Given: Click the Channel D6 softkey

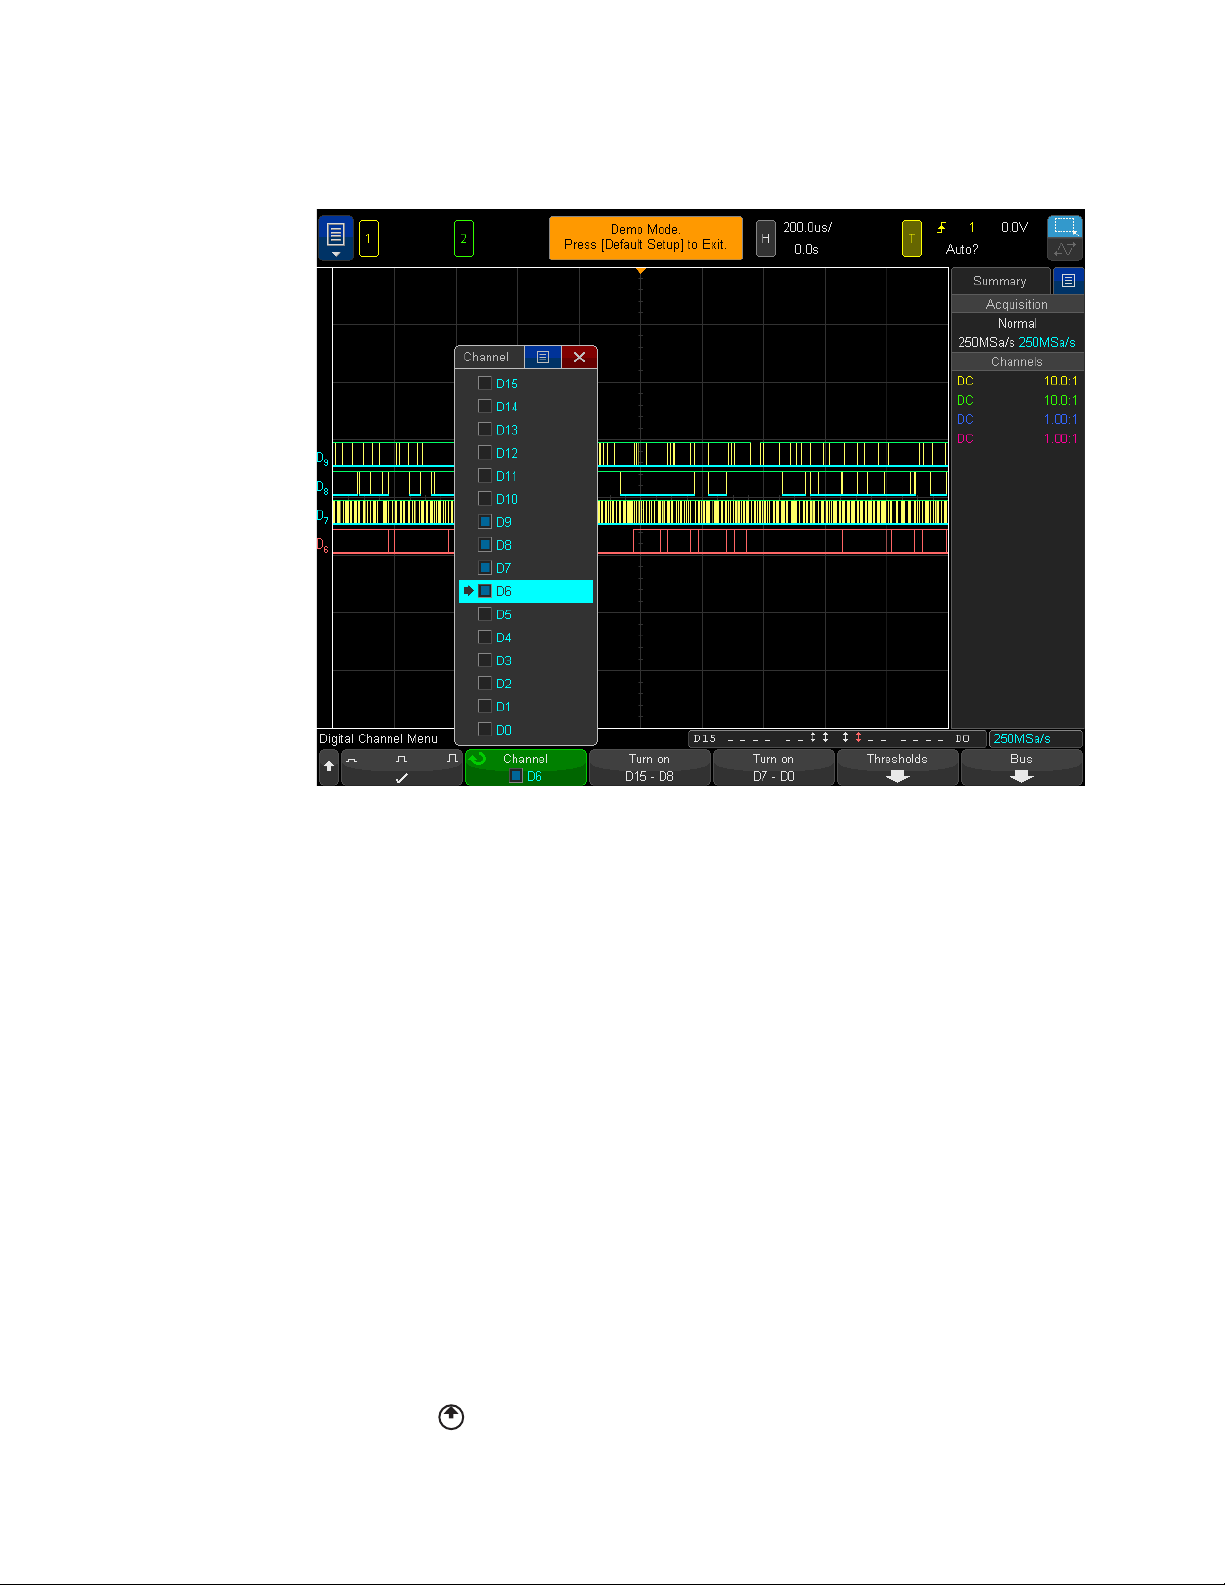Looking at the screenshot, I should point(526,767).
